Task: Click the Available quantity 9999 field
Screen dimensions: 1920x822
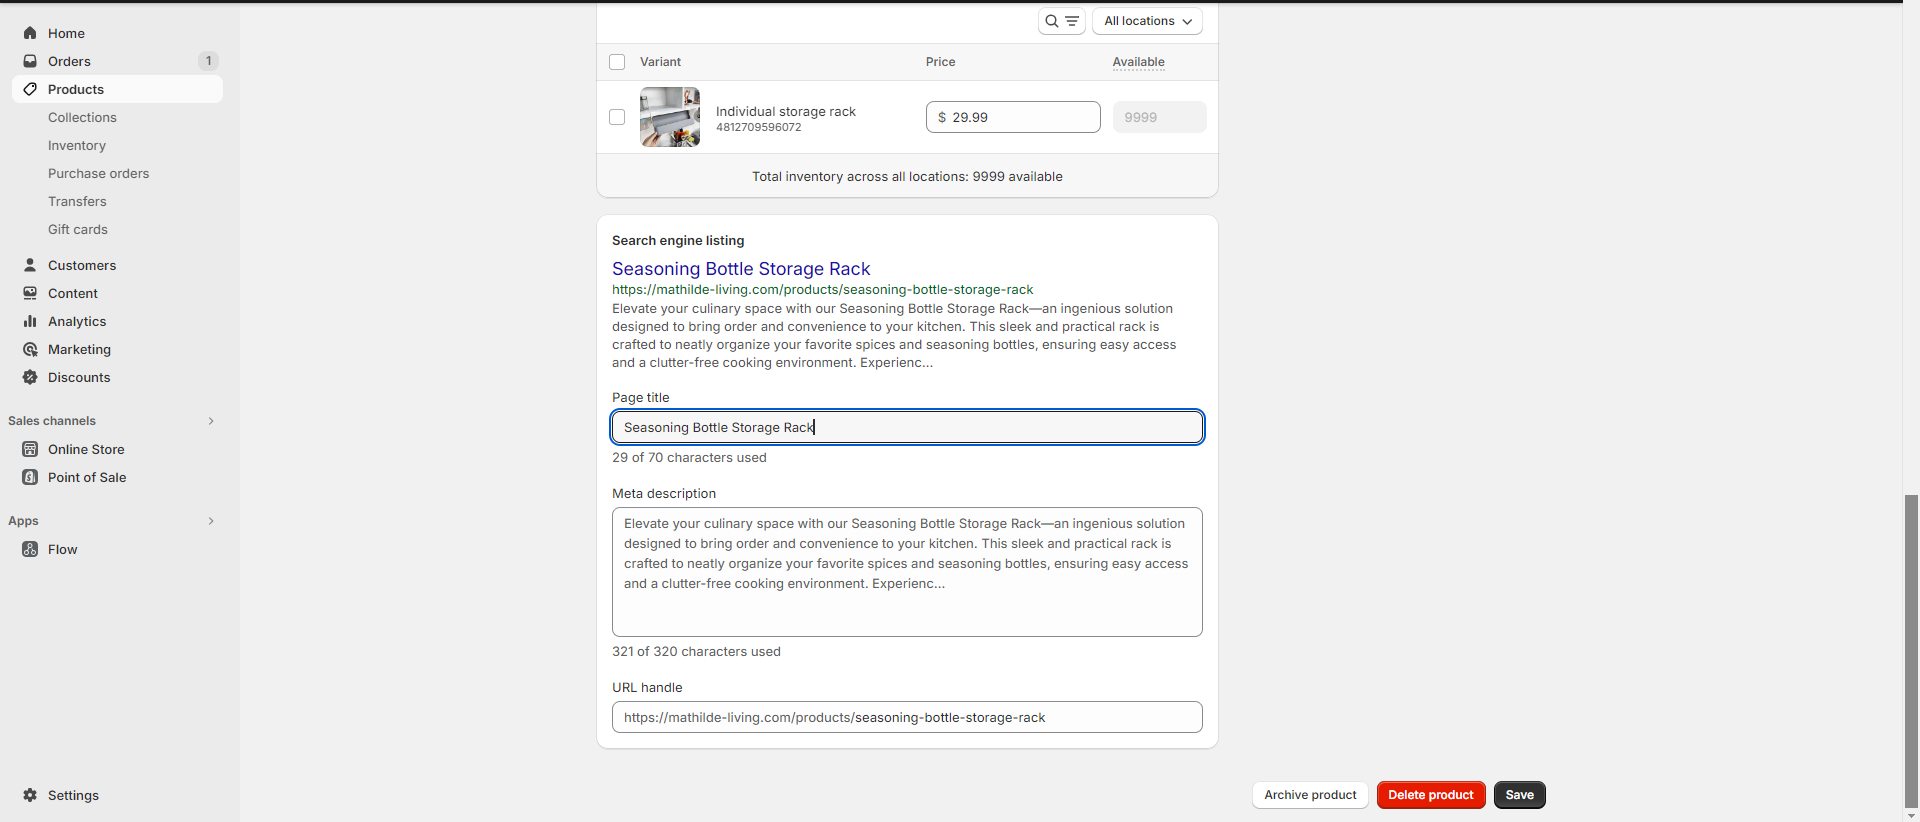Action: (x=1159, y=117)
